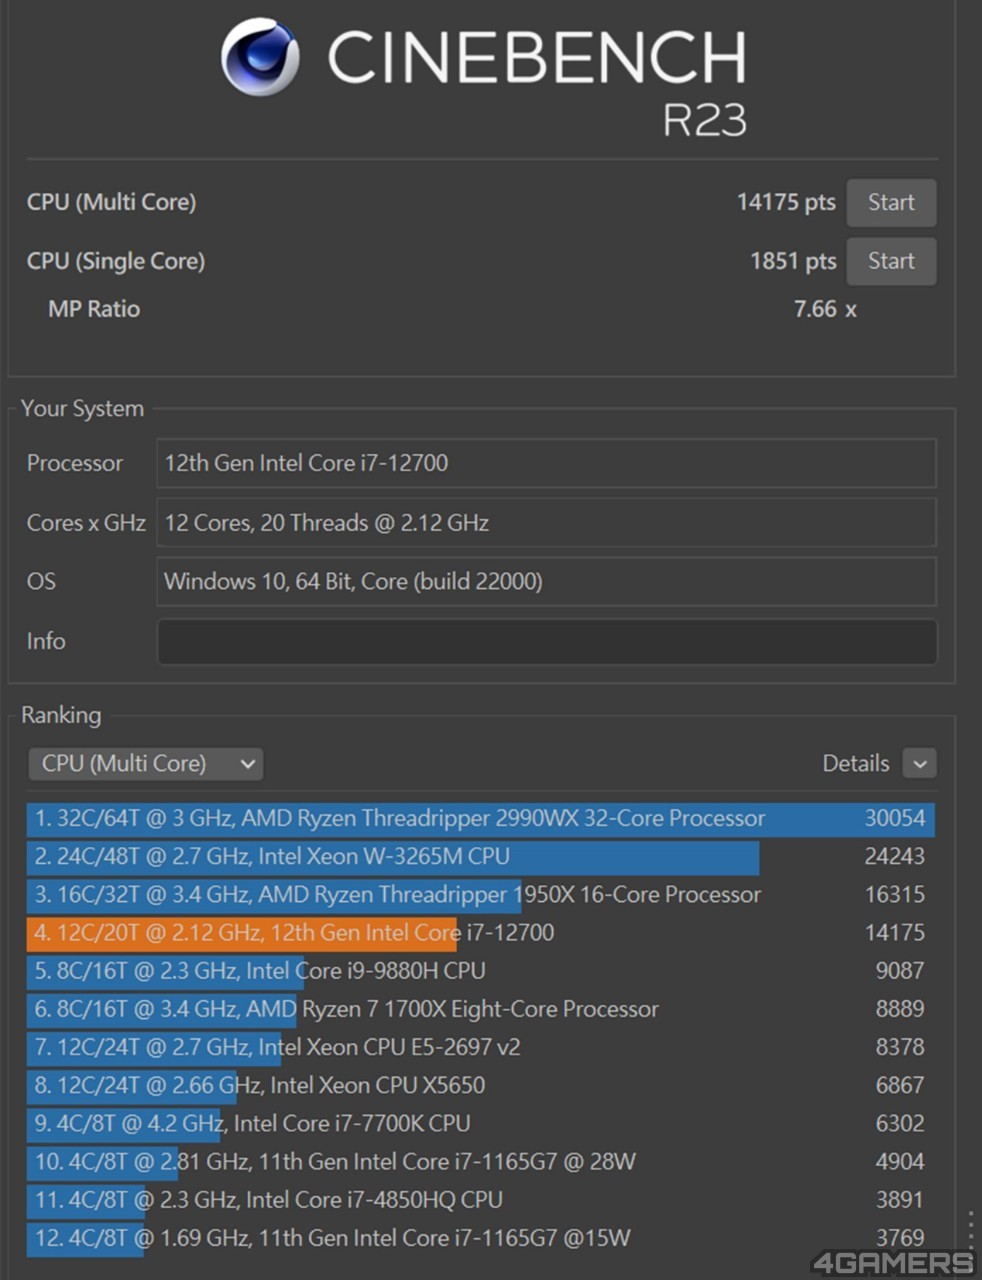This screenshot has height=1280, width=982.
Task: Select ranking row Intel Core i7-4850HQ
Action: [481, 1199]
